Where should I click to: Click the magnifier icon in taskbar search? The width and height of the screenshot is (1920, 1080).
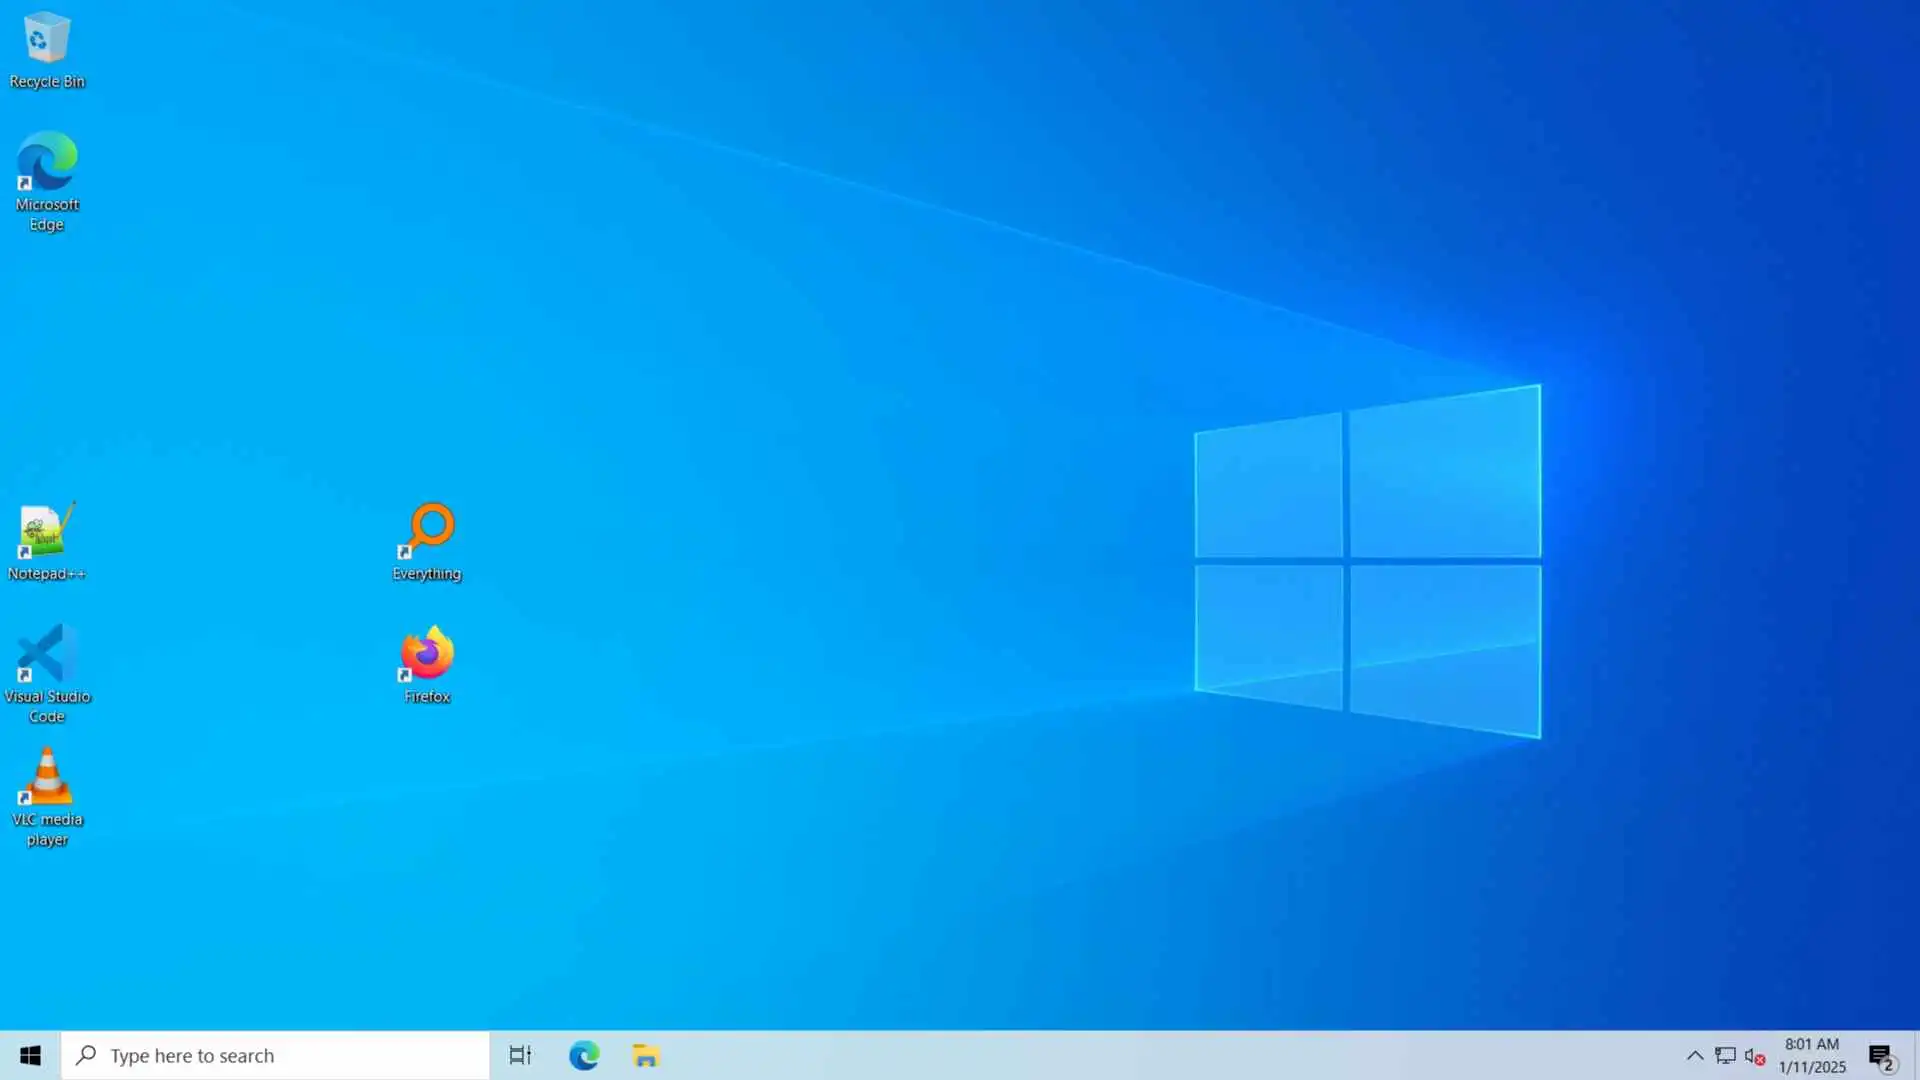[x=86, y=1055]
